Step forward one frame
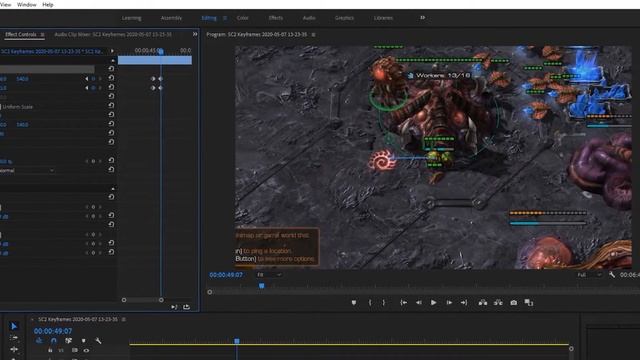Screen dimensions: 640x360 point(449,303)
